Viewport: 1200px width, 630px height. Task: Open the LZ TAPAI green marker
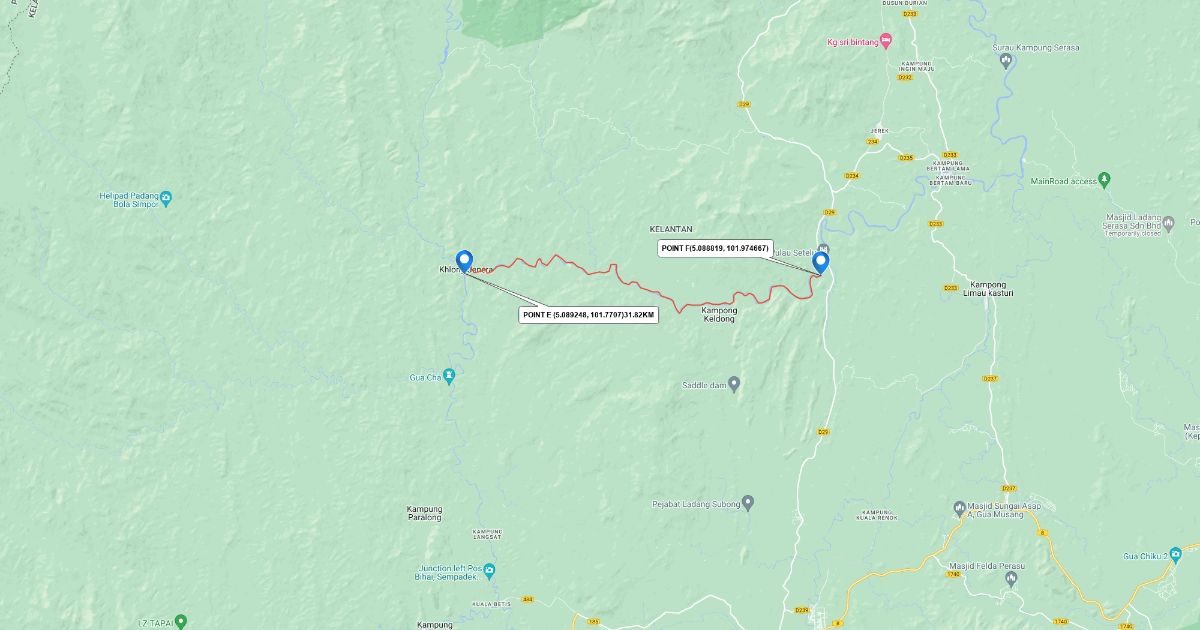[x=180, y=622]
